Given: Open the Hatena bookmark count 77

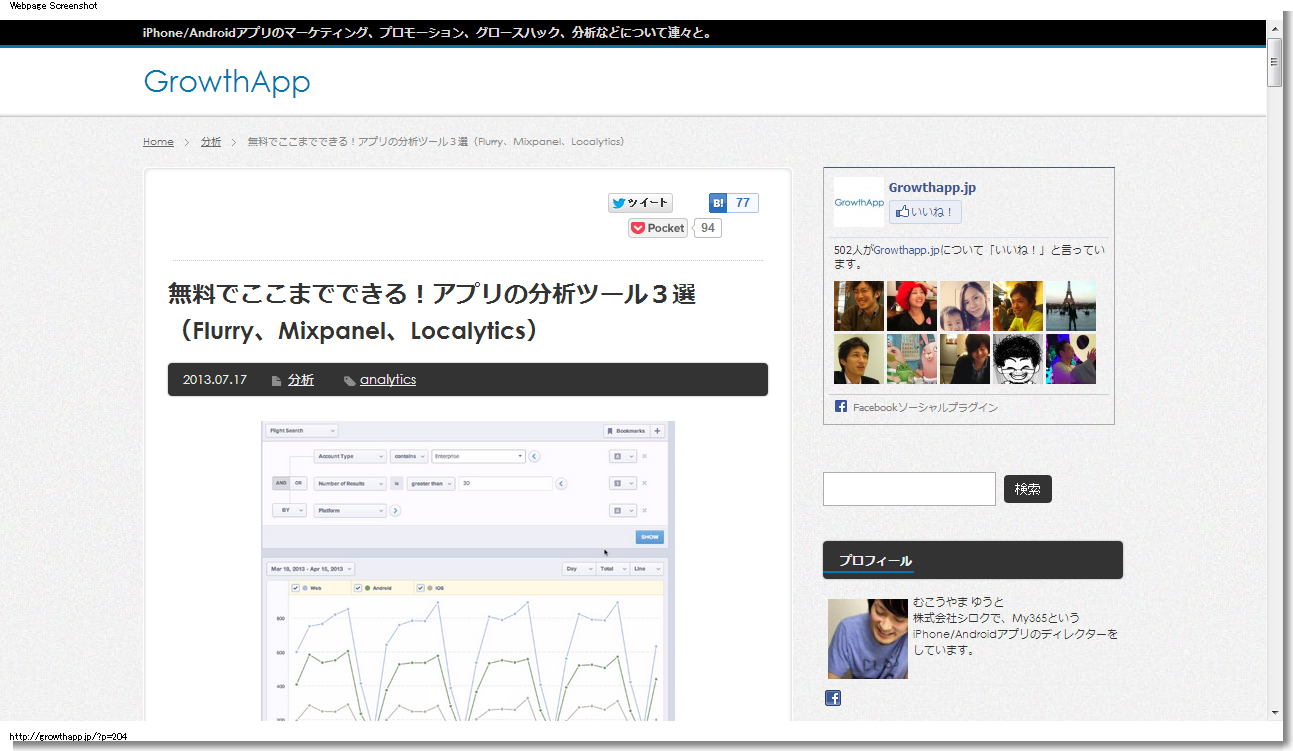Looking at the screenshot, I should point(743,203).
